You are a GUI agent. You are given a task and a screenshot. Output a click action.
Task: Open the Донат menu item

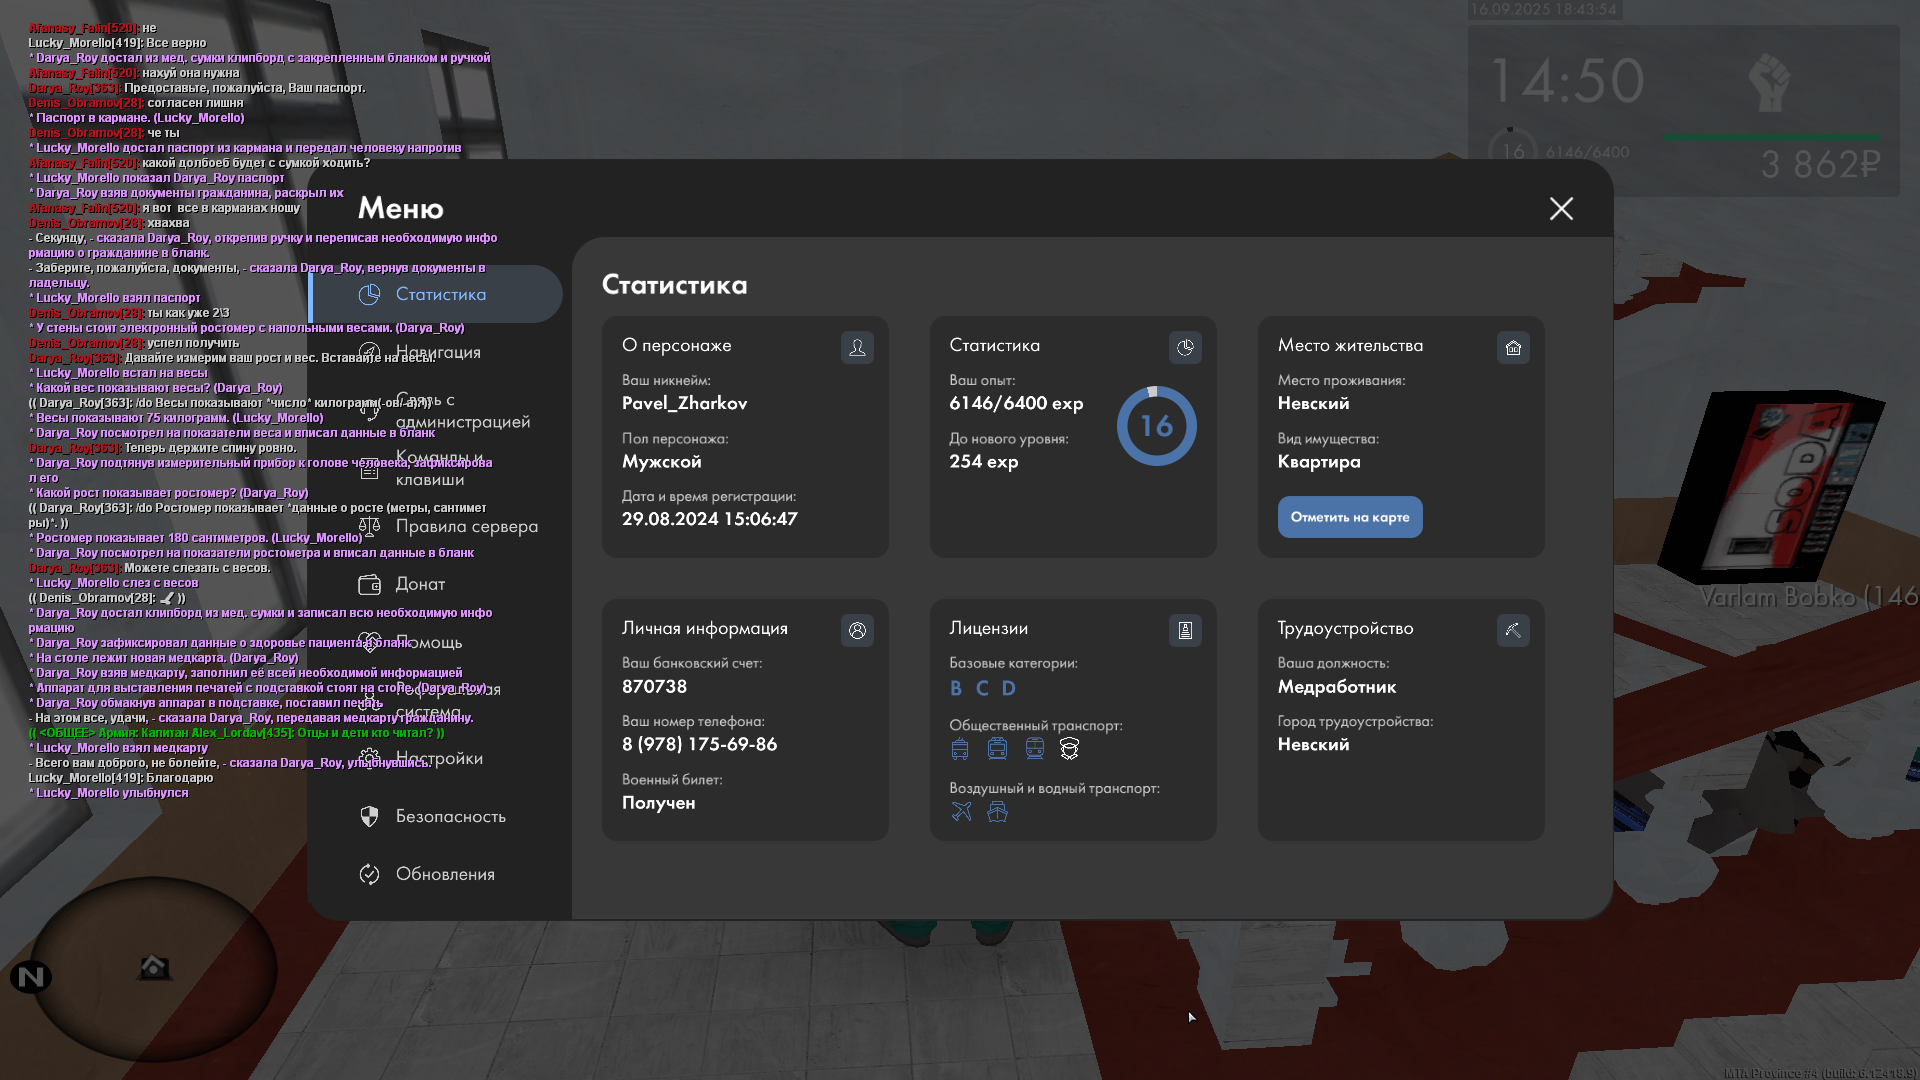(x=420, y=584)
